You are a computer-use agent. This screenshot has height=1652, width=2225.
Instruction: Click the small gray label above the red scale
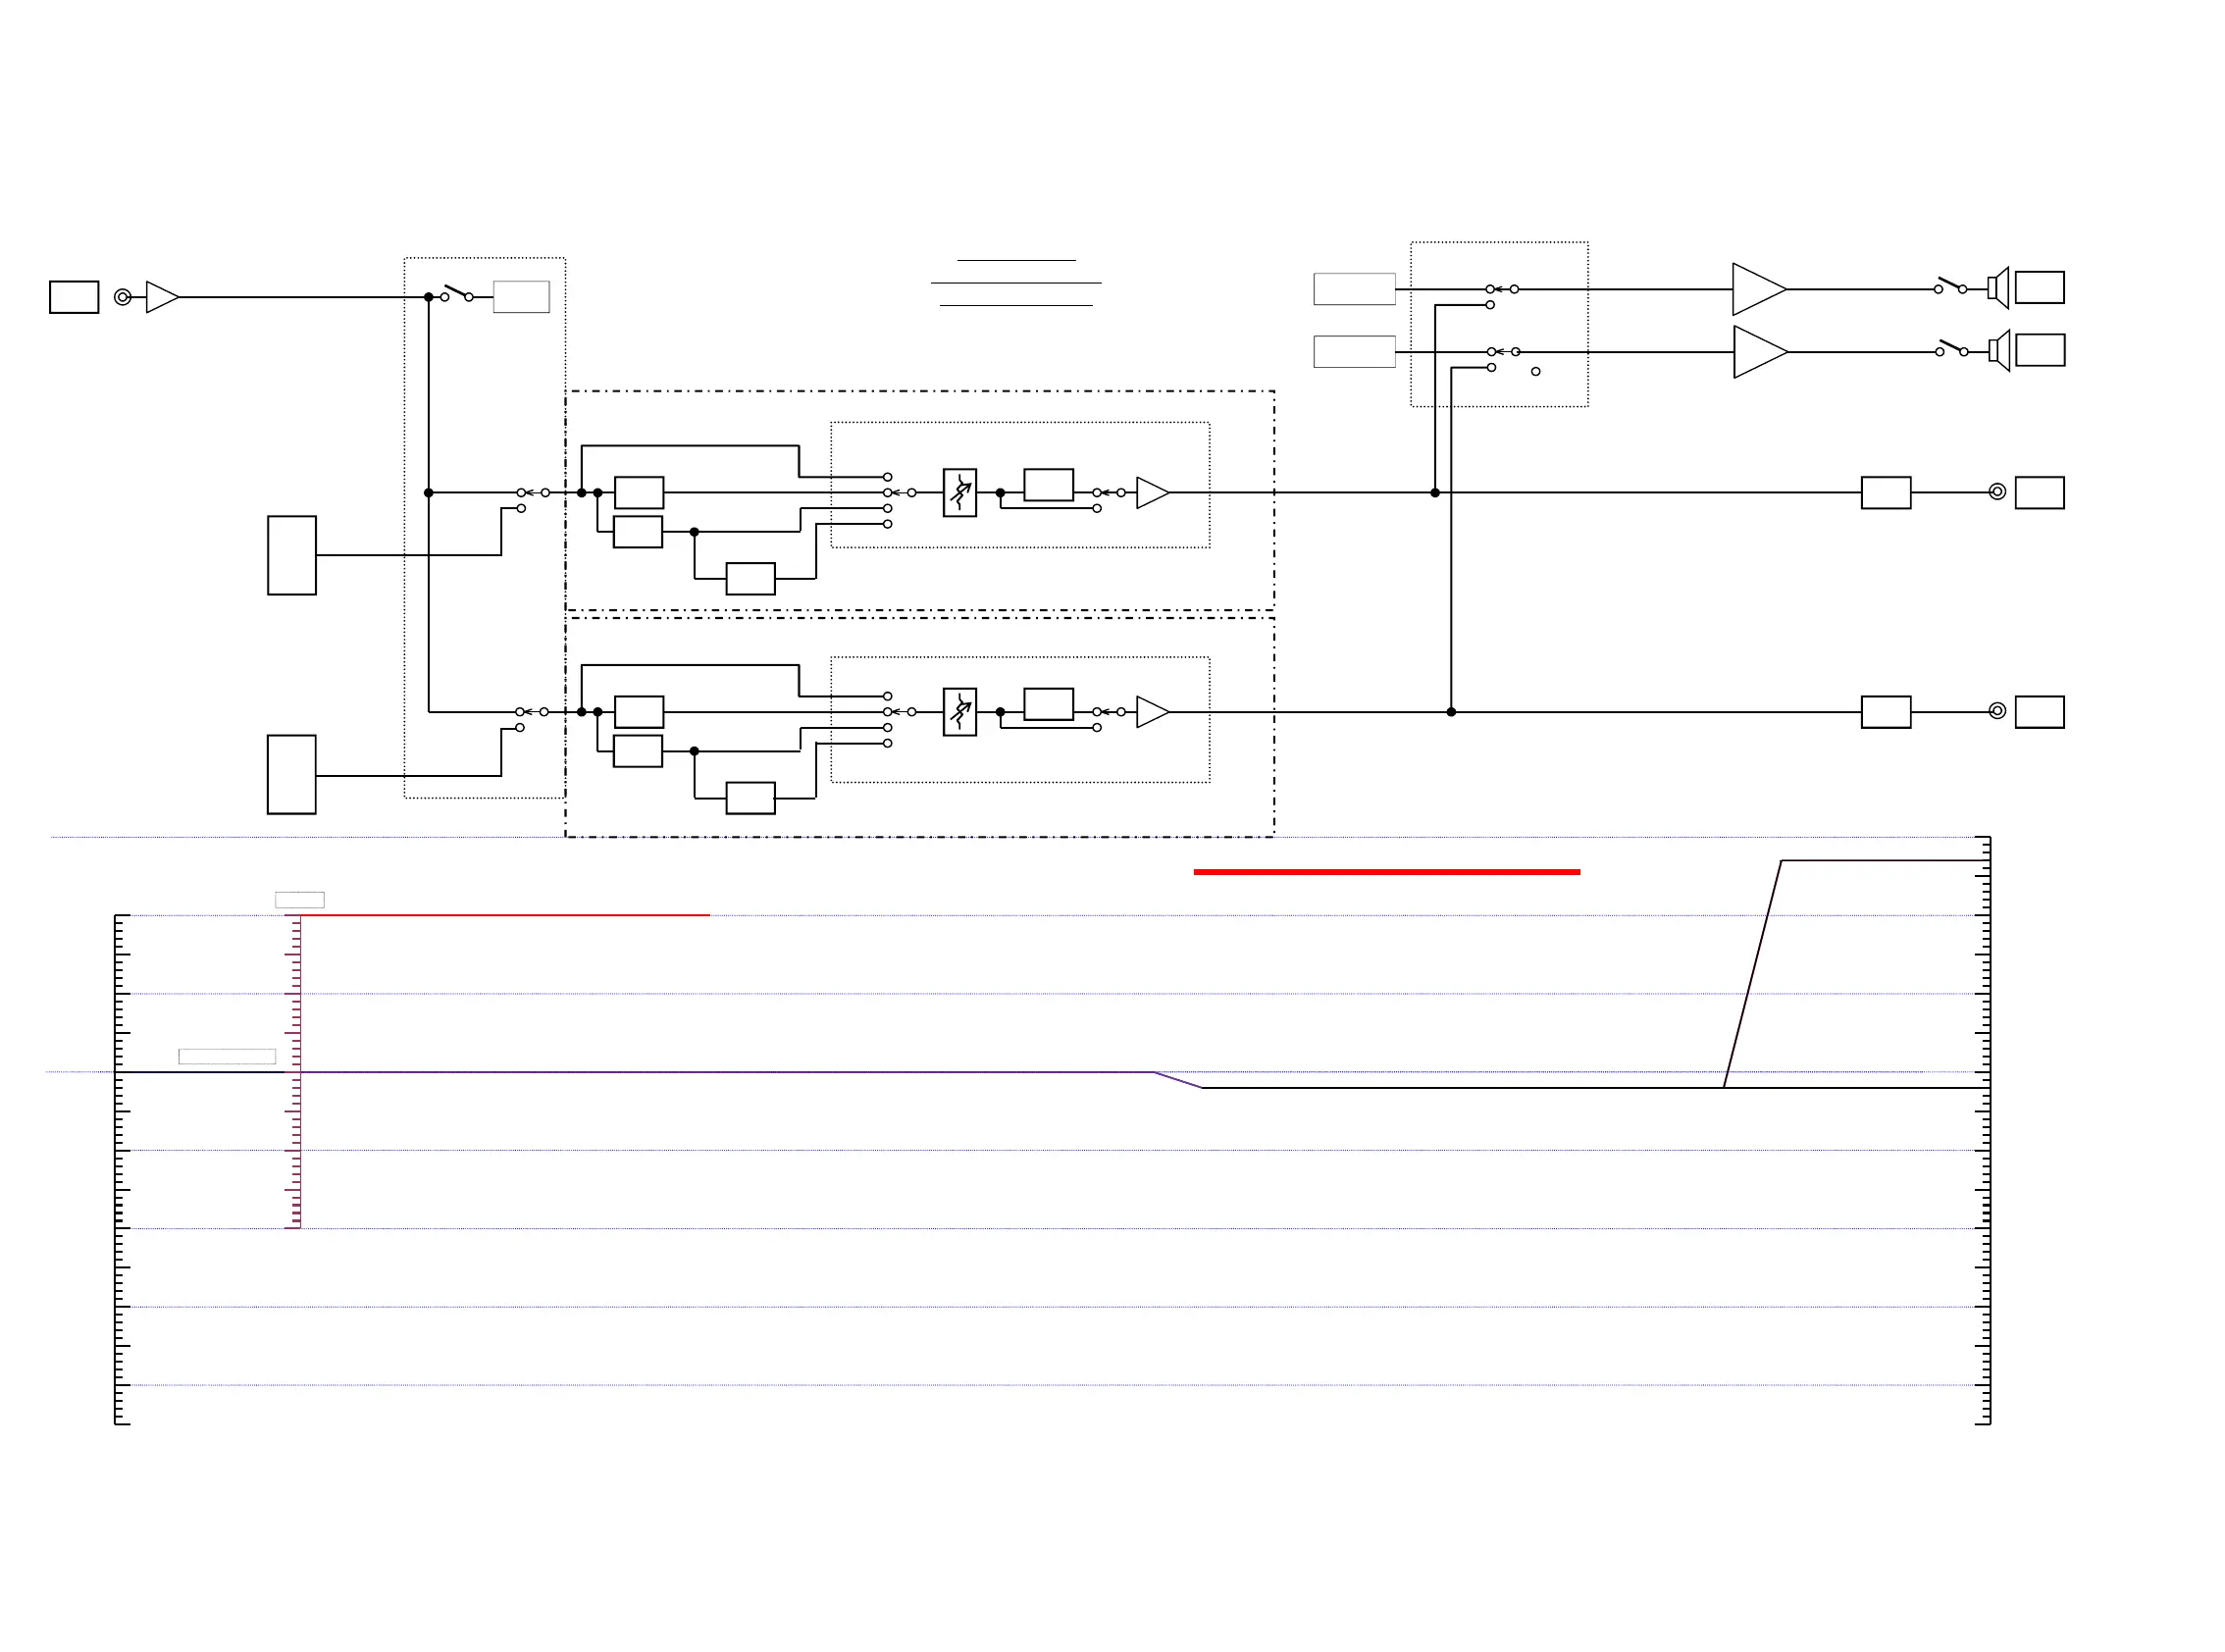tap(299, 900)
